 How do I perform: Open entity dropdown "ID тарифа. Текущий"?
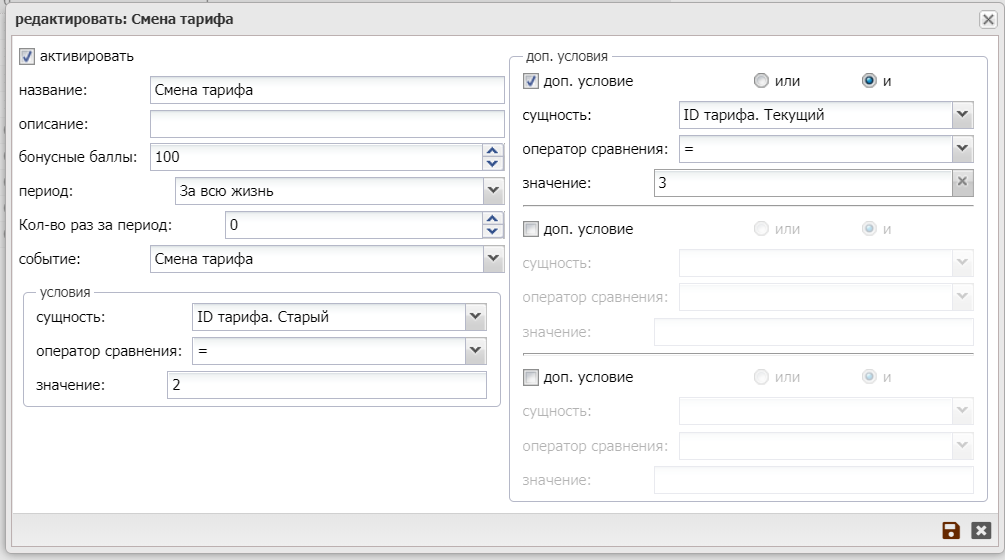click(962, 114)
